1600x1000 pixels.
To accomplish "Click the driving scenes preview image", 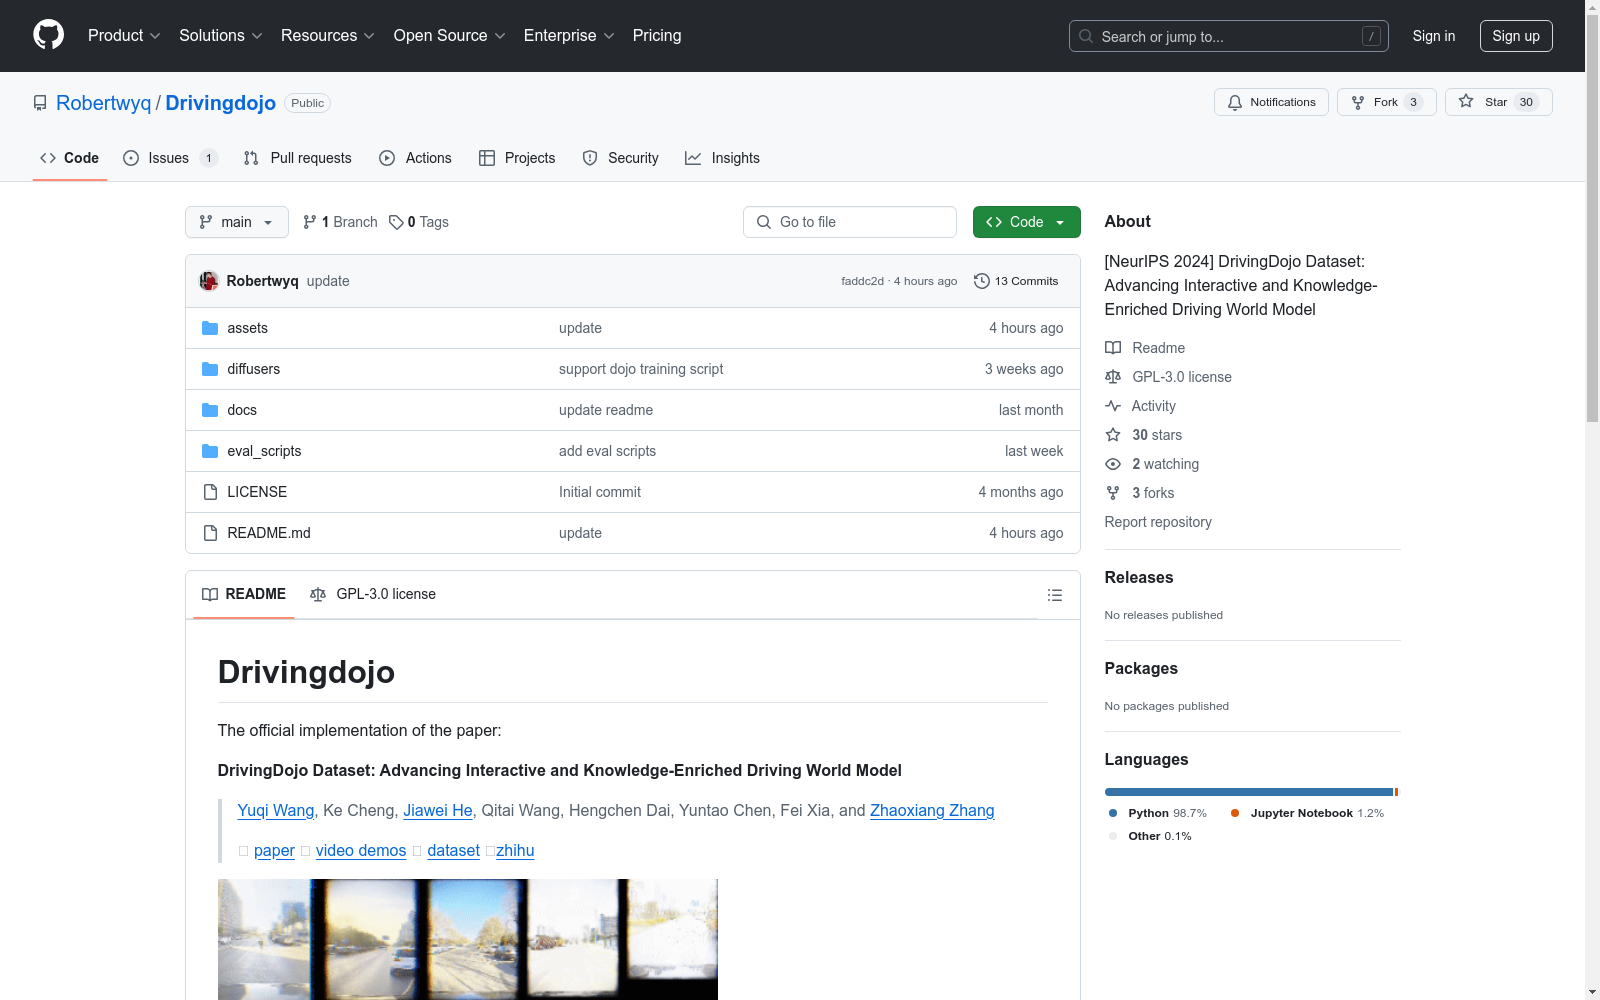I will click(468, 939).
